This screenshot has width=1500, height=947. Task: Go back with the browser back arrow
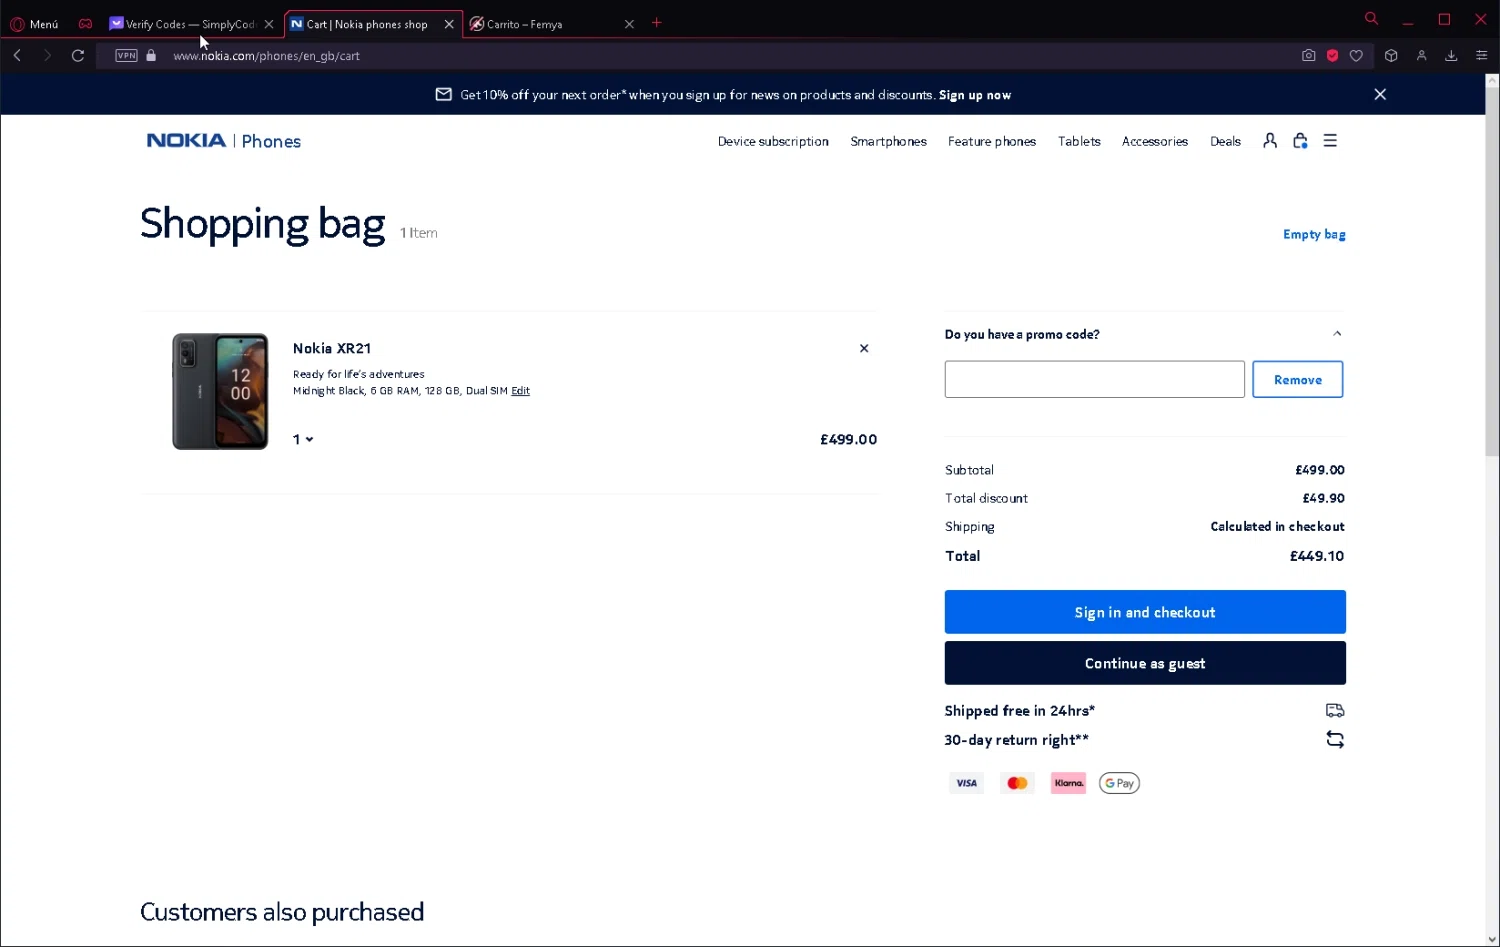pos(17,56)
